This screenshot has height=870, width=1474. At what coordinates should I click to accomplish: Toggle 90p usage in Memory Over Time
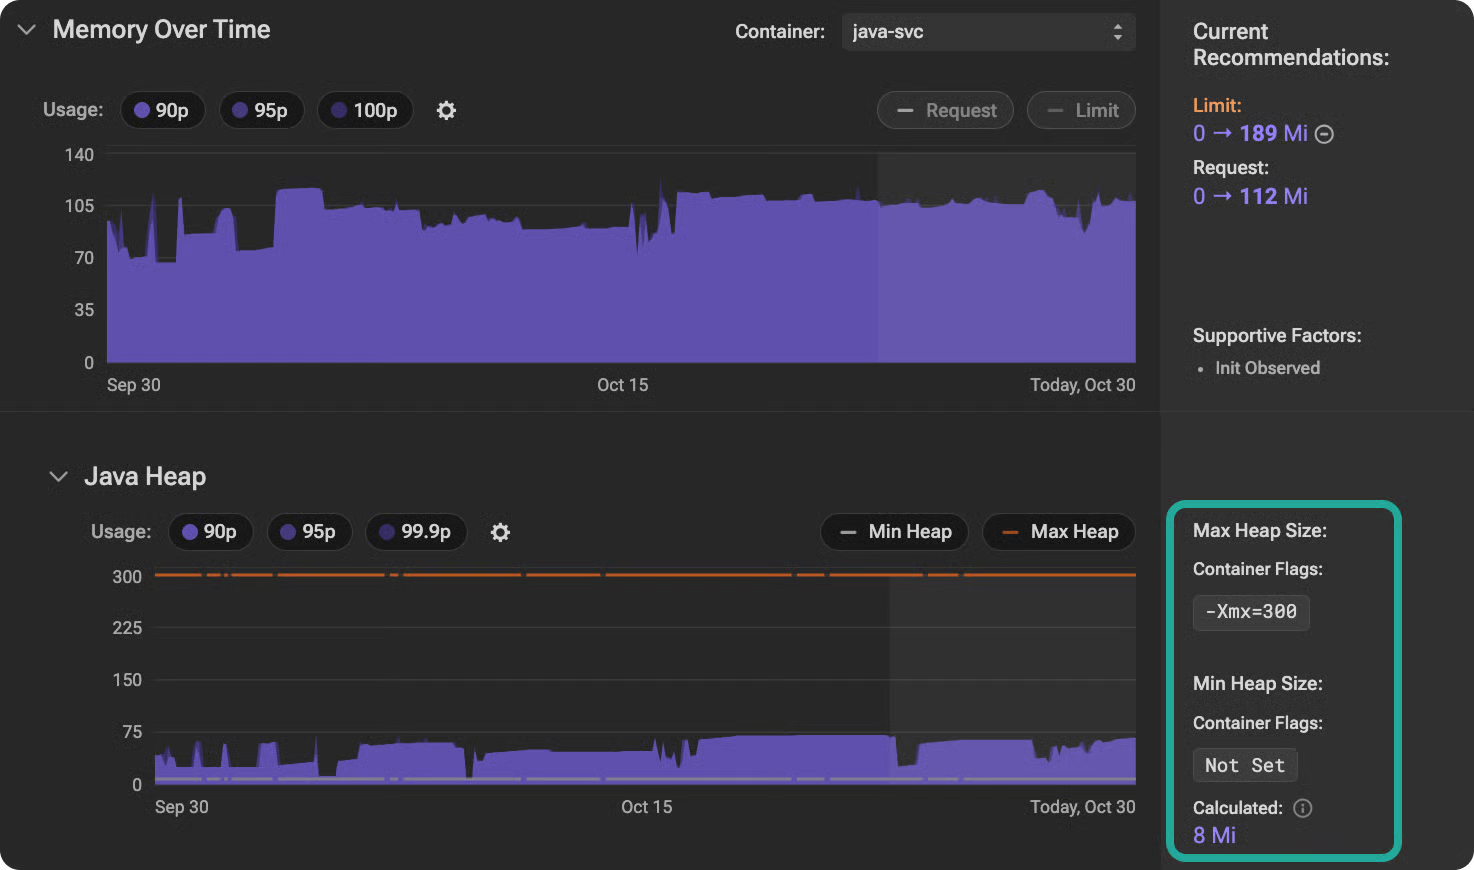click(x=162, y=110)
